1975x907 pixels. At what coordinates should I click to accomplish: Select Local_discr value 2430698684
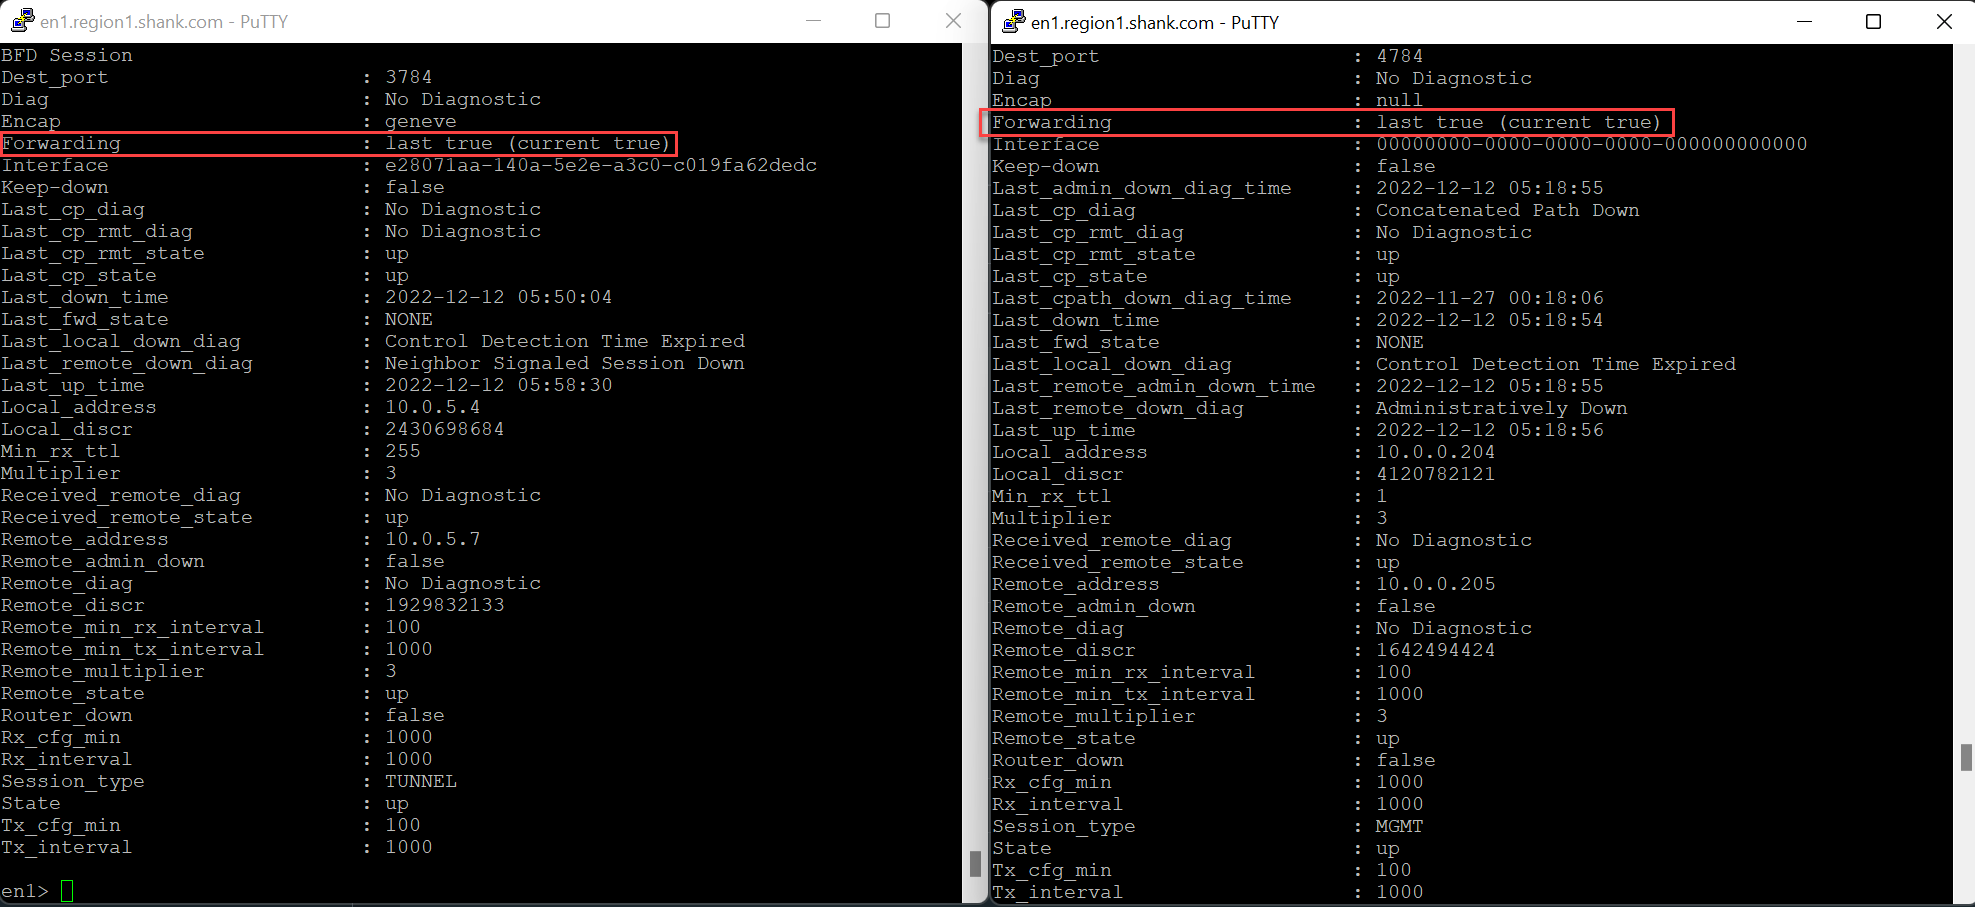click(445, 429)
